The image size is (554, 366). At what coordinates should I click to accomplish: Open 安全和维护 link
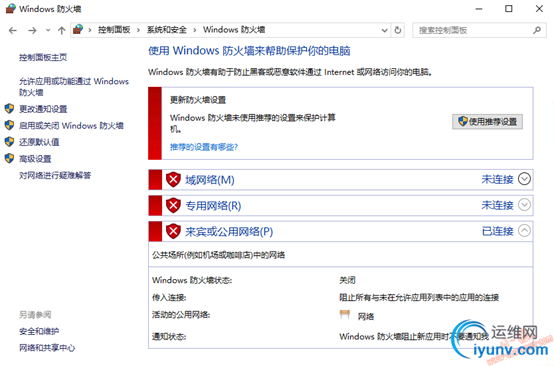point(39,331)
